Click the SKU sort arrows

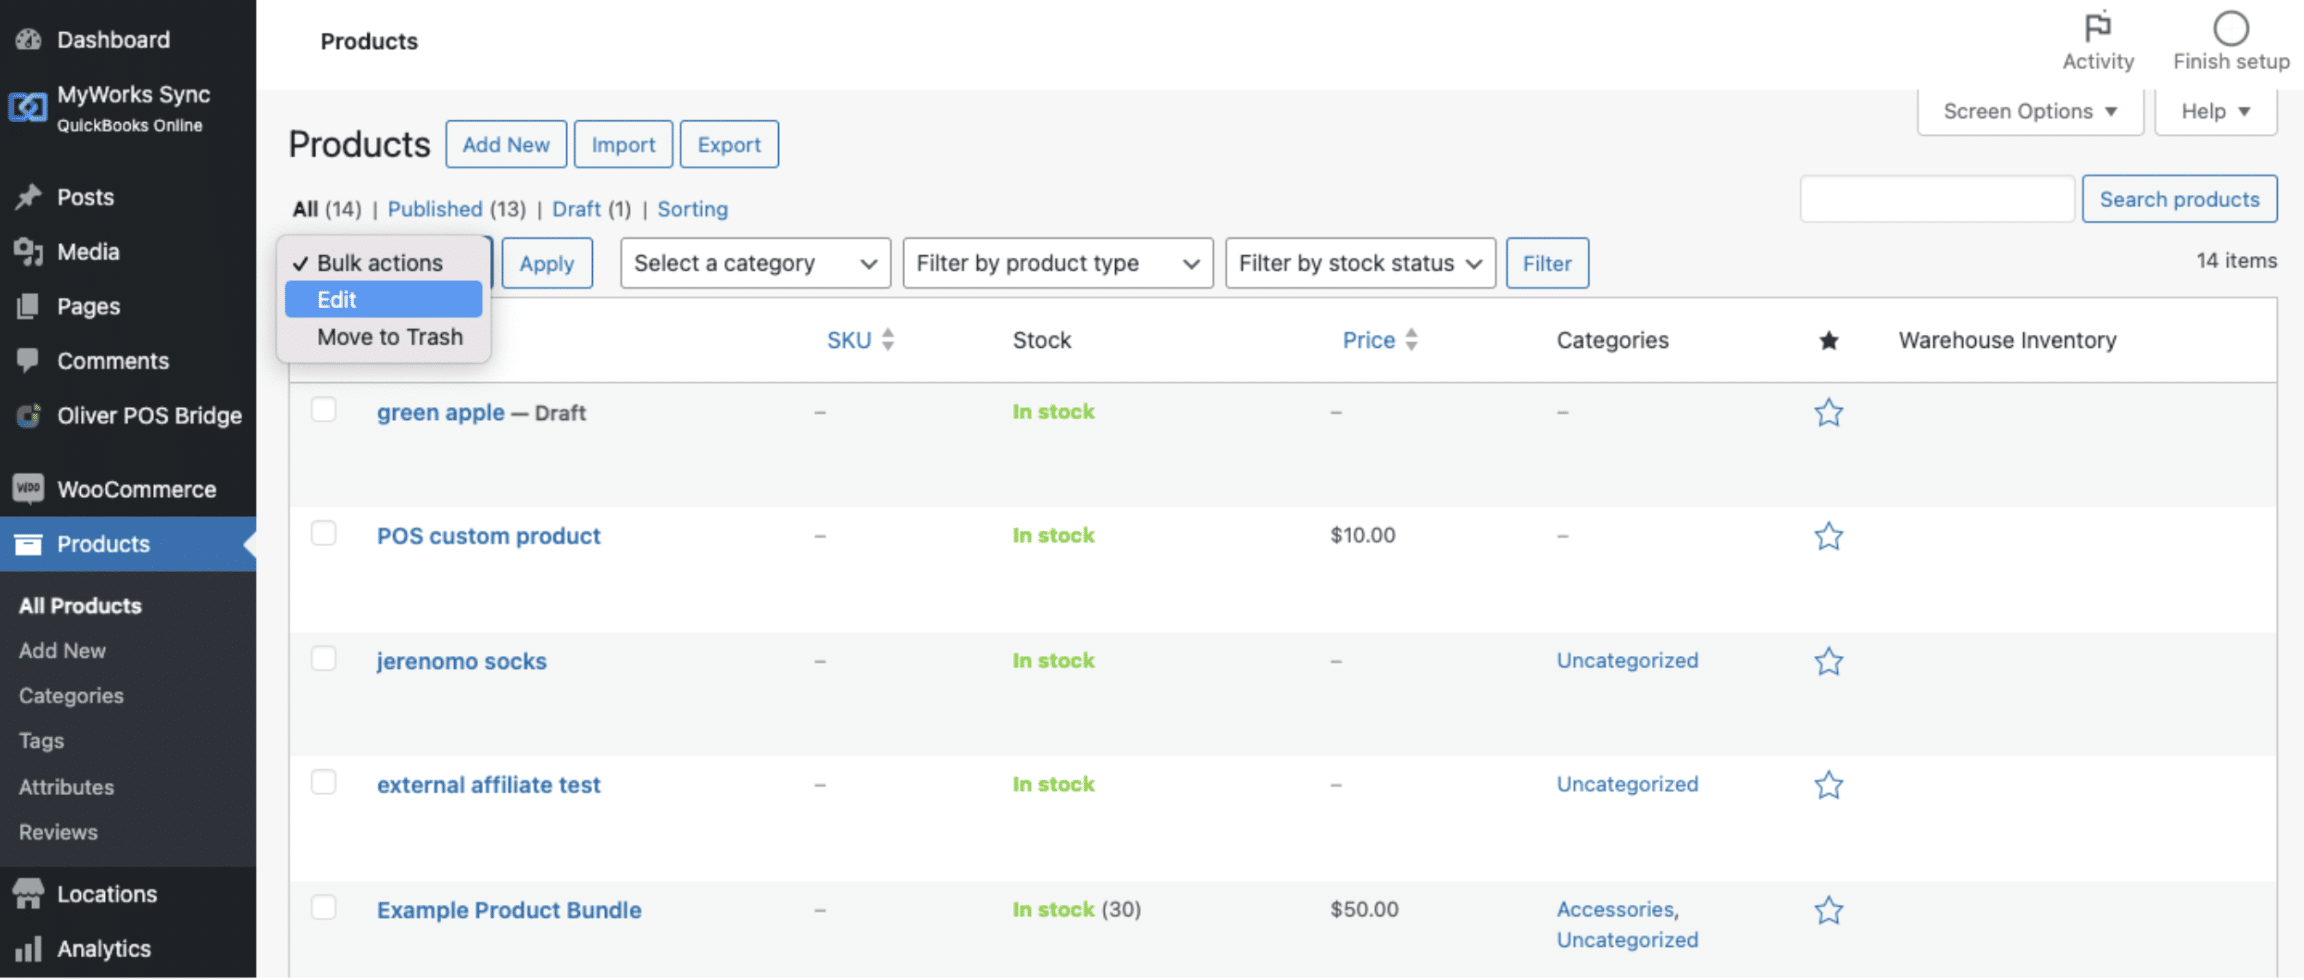pyautogui.click(x=888, y=340)
